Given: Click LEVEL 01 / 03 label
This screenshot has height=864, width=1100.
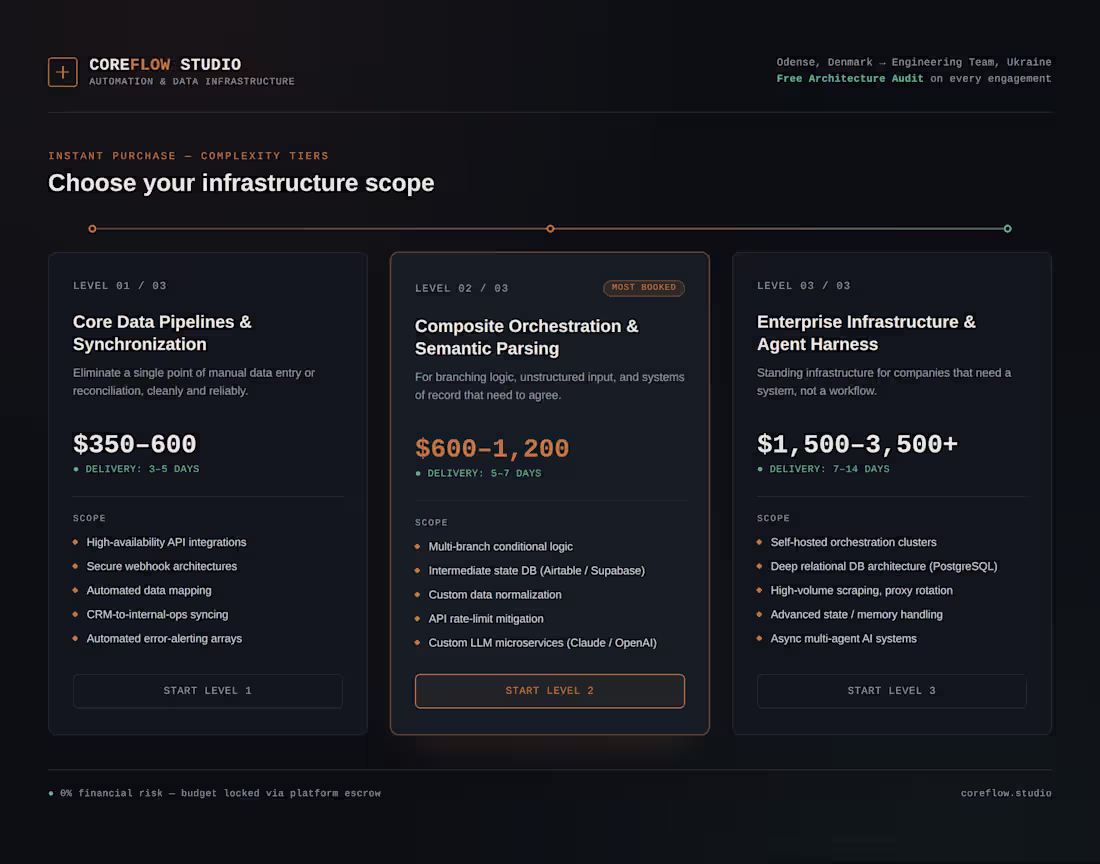Looking at the screenshot, I should (119, 286).
